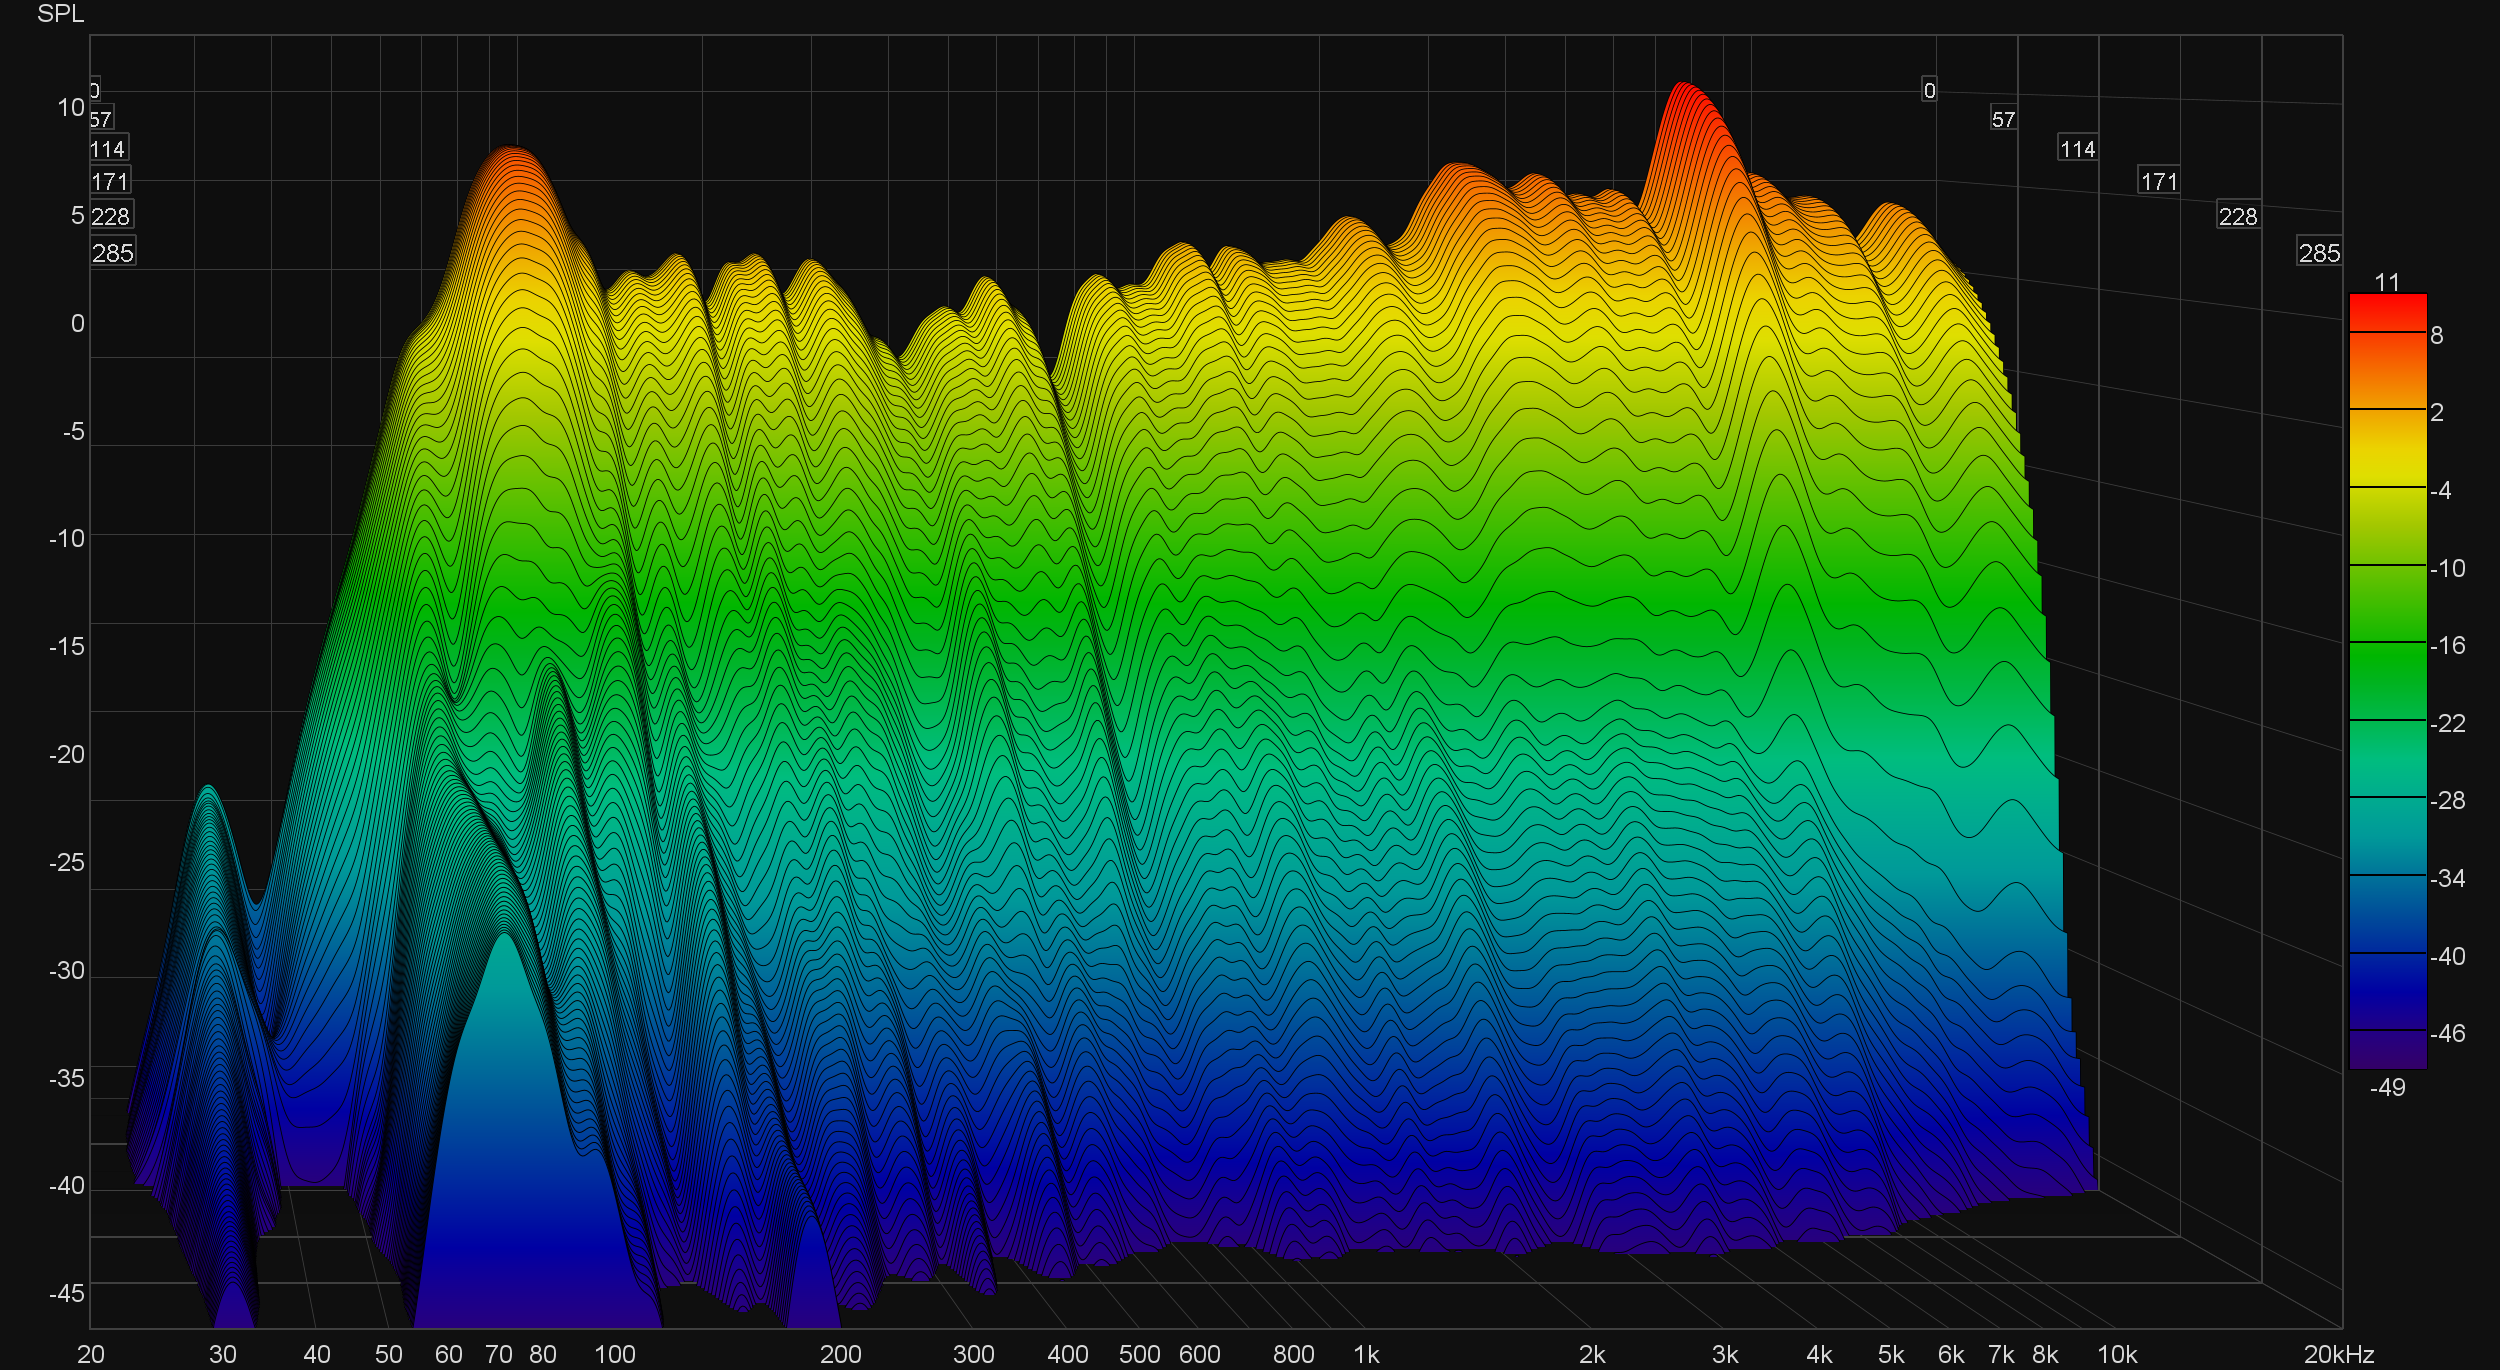This screenshot has width=2500, height=1370.
Task: Click the red segment of the color scale
Action: [x=2387, y=312]
